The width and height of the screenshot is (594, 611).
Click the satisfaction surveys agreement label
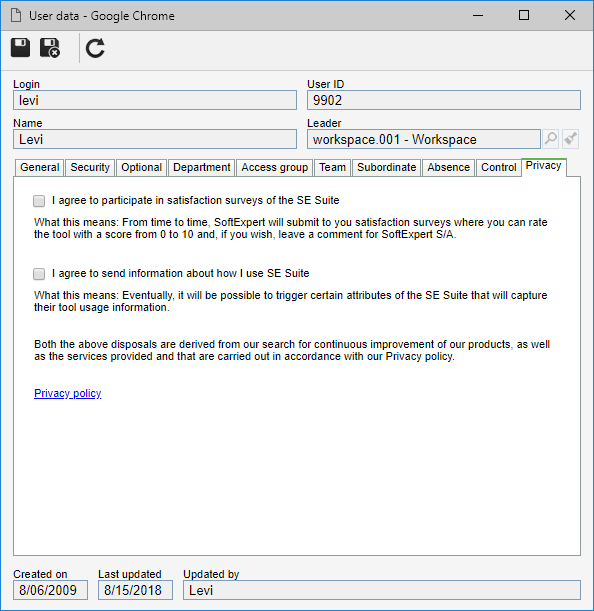point(195,200)
